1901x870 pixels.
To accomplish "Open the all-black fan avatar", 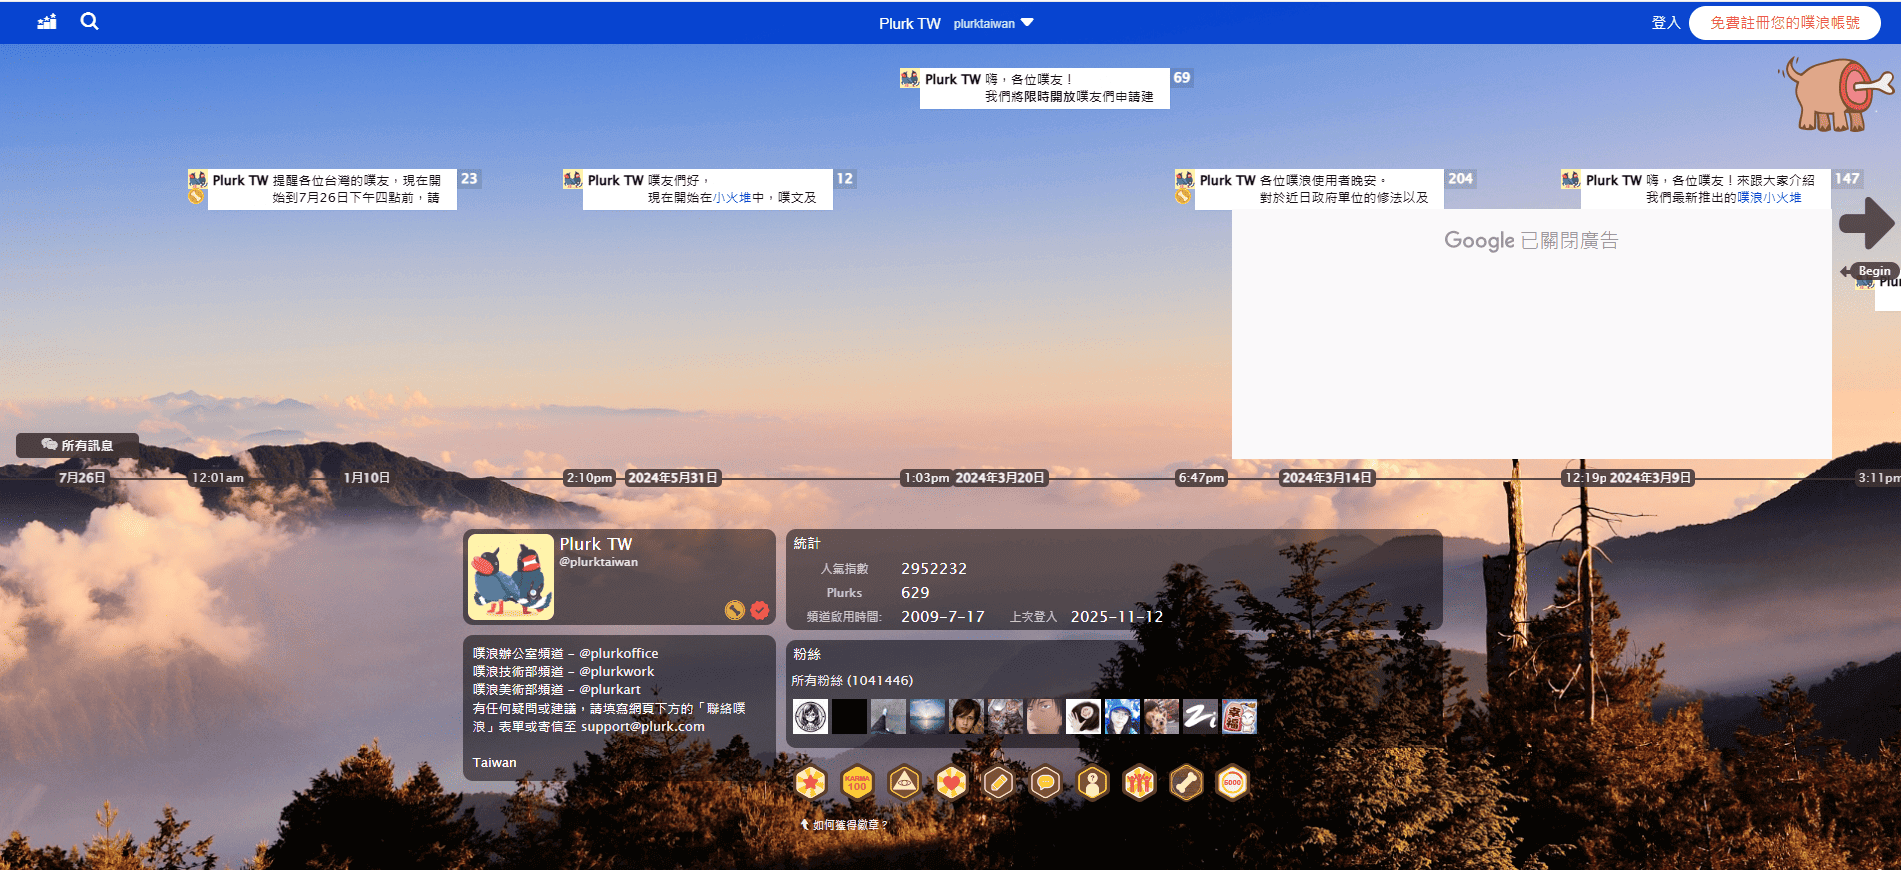I will coord(849,716).
